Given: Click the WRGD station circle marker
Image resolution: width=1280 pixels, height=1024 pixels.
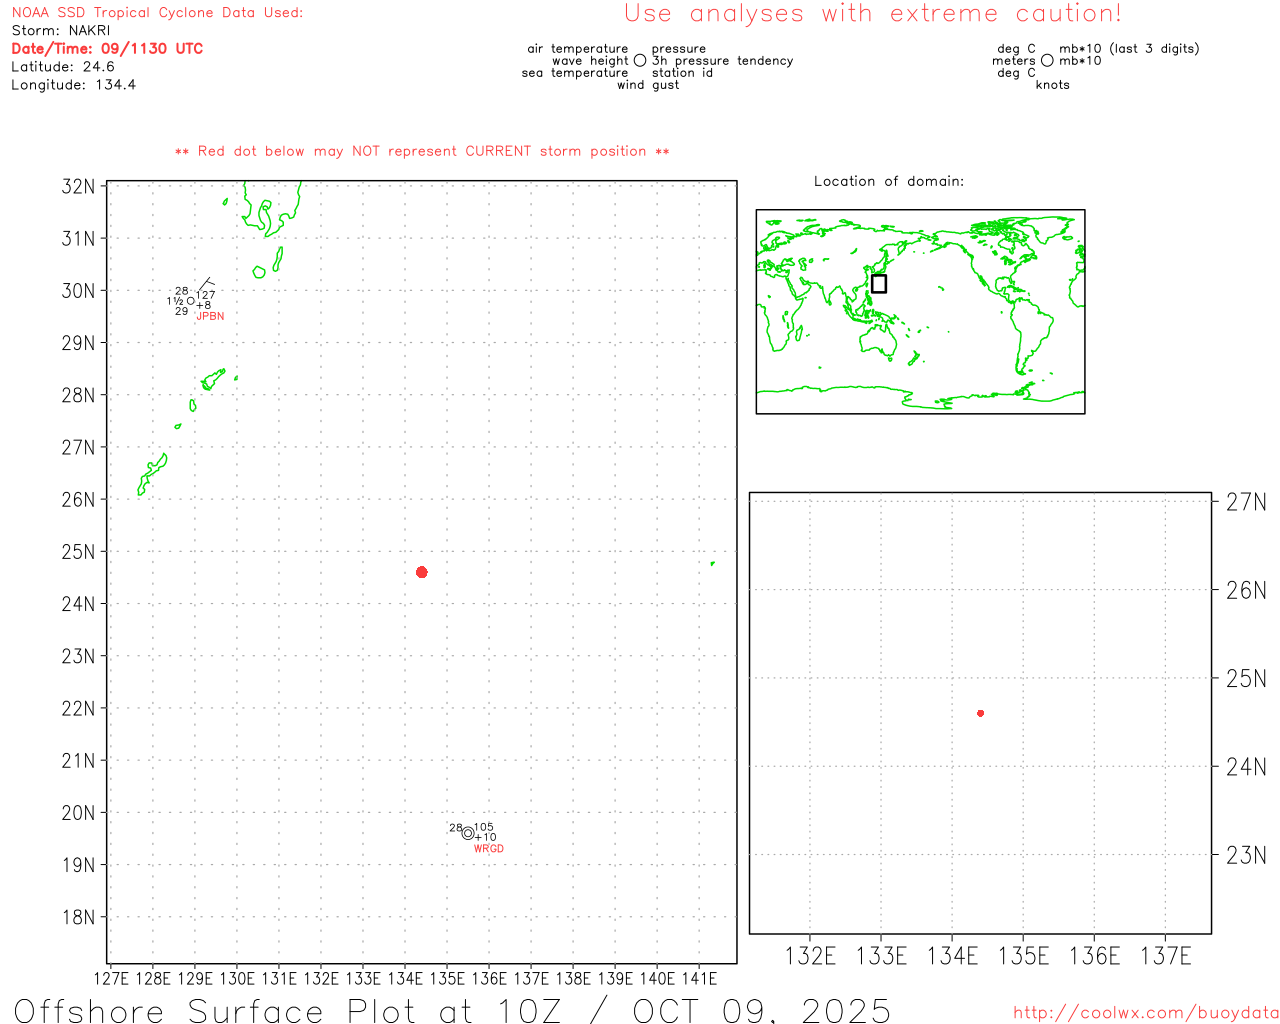Looking at the screenshot, I should coord(468,833).
